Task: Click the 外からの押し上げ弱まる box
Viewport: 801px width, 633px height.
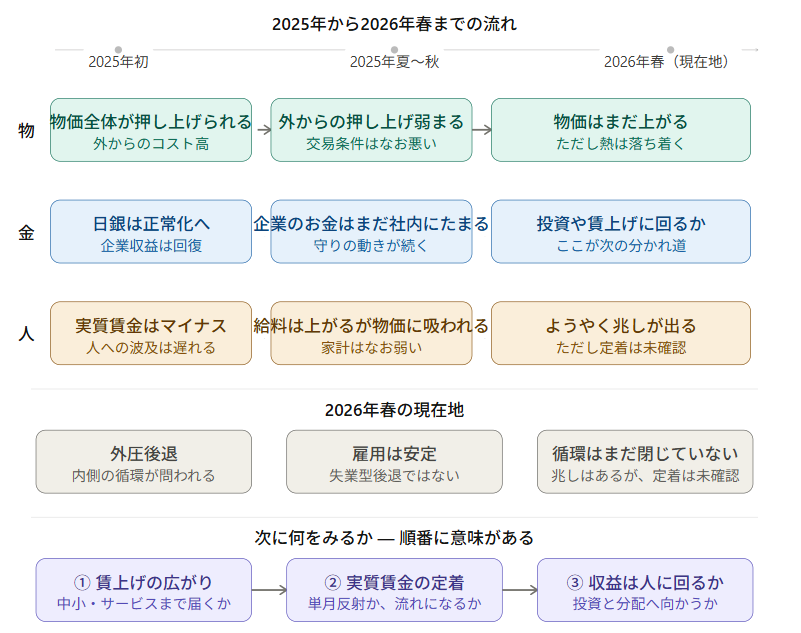Action: point(371,130)
